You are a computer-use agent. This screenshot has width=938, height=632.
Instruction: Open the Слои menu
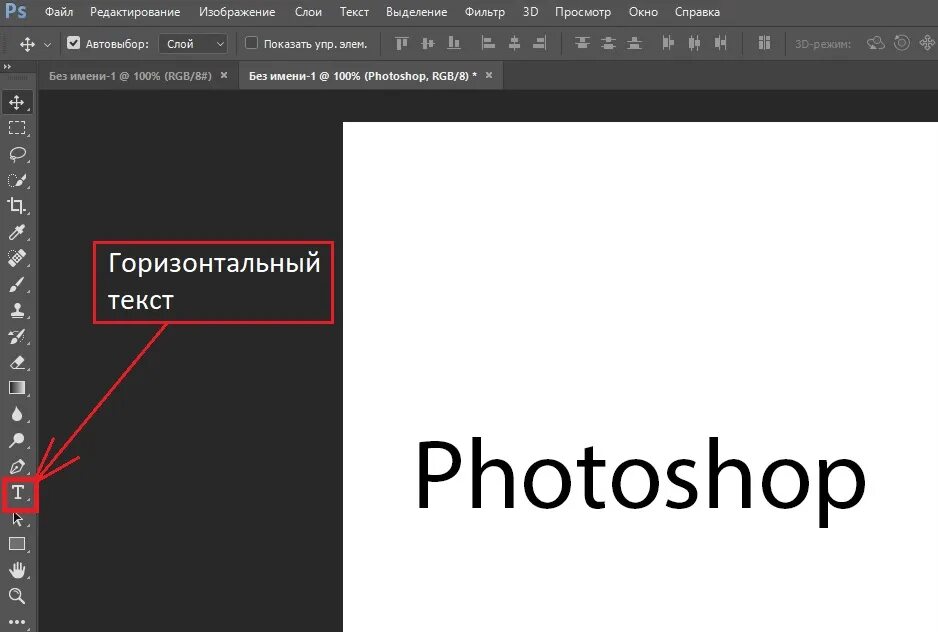(308, 12)
